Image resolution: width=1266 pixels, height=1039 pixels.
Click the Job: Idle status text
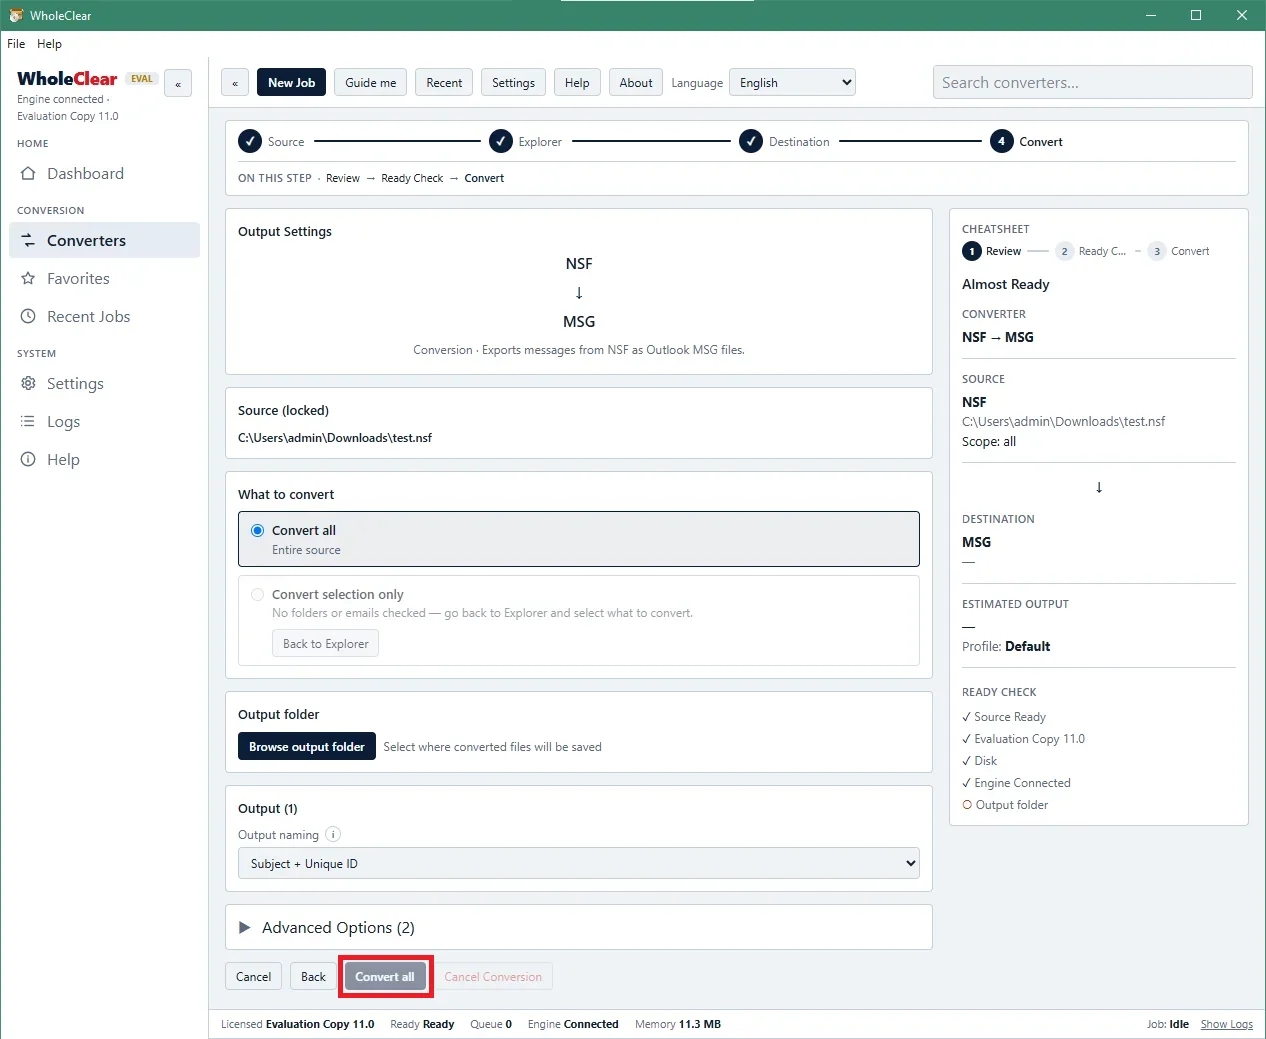tap(1168, 1024)
